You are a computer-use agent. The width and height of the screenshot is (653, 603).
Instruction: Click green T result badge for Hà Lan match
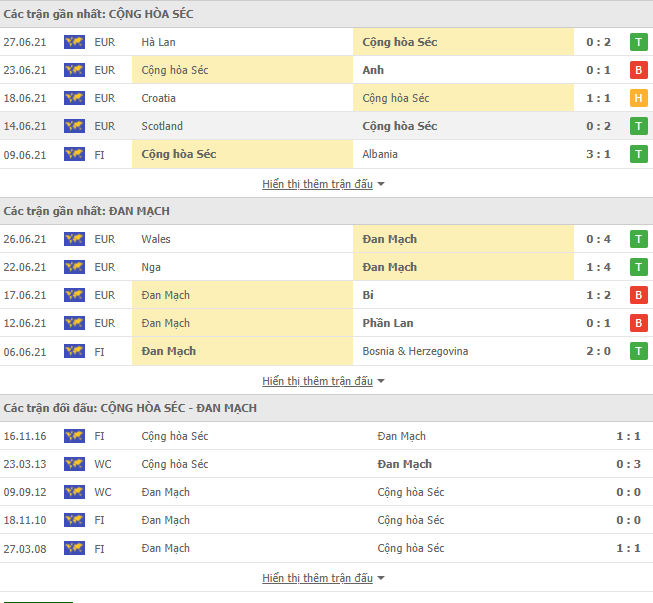click(637, 42)
